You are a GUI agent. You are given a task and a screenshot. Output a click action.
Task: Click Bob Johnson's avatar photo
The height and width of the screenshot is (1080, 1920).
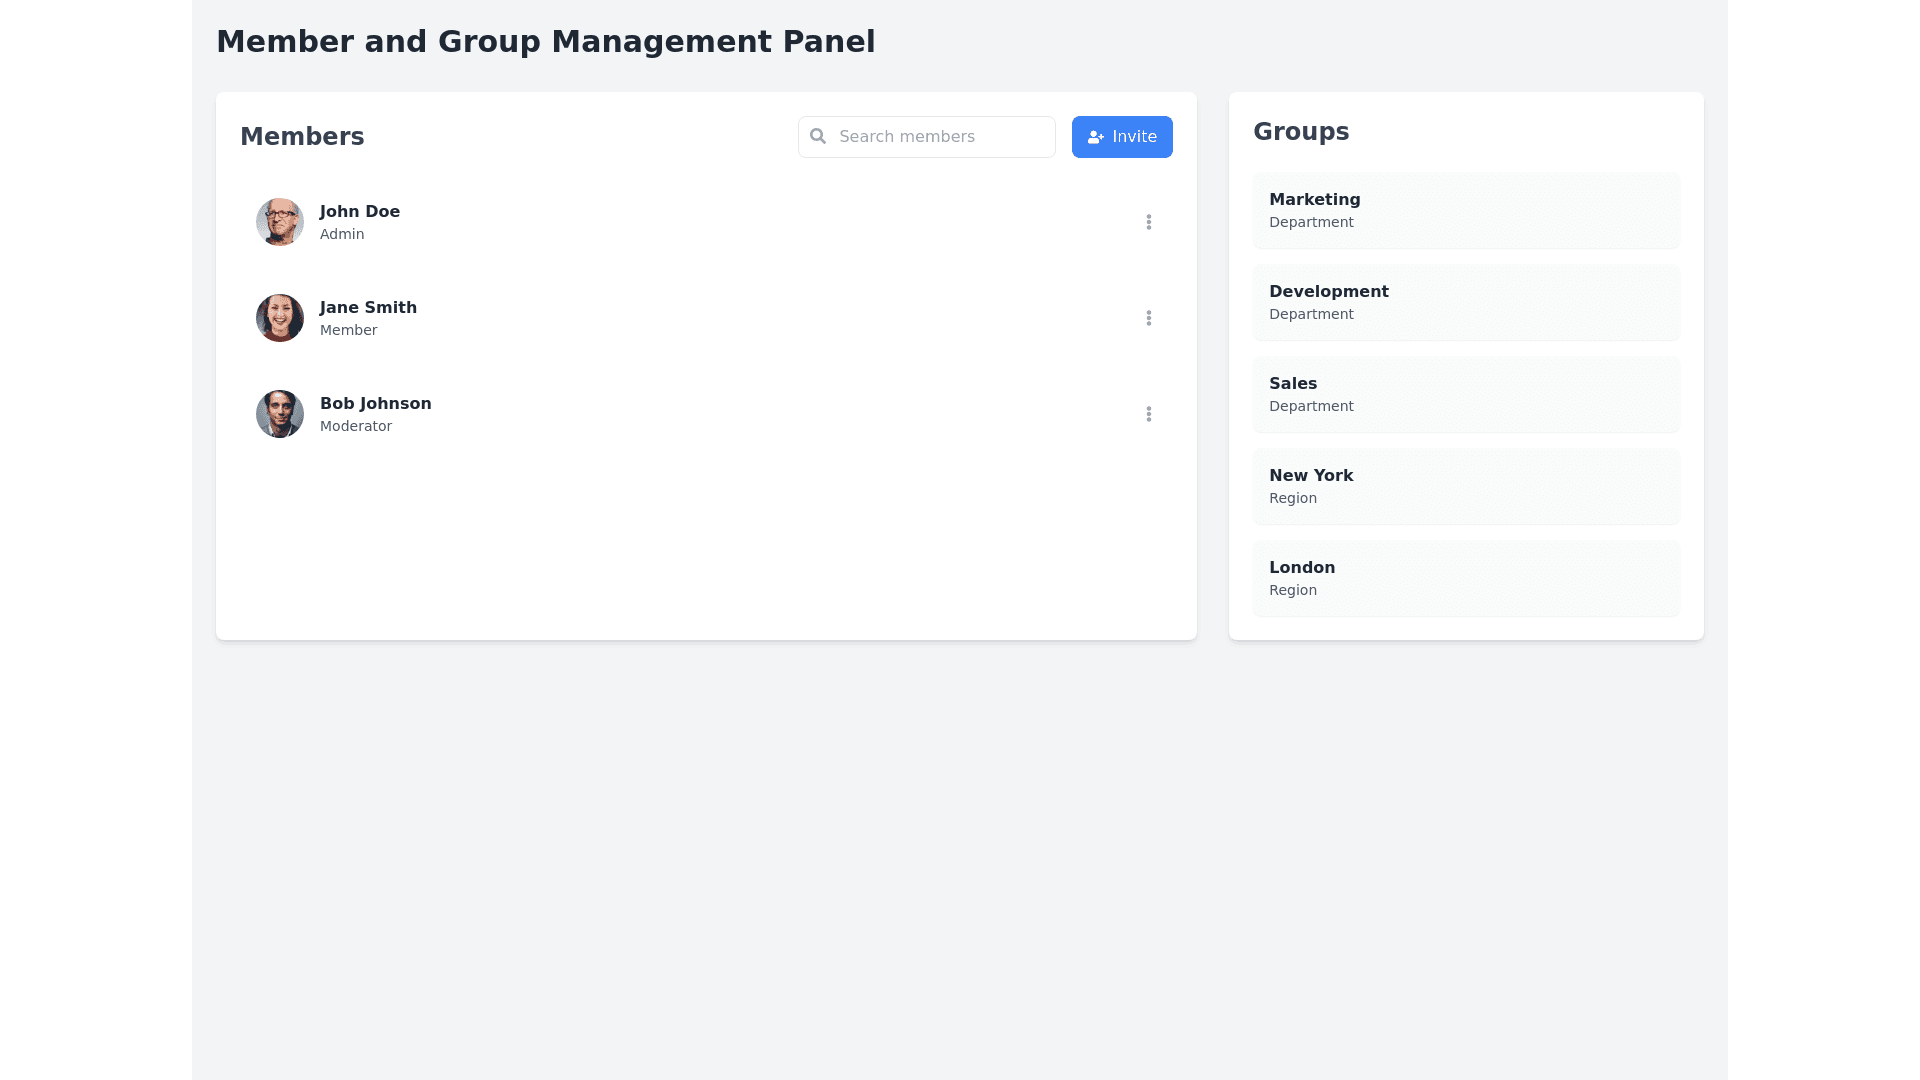click(279, 414)
